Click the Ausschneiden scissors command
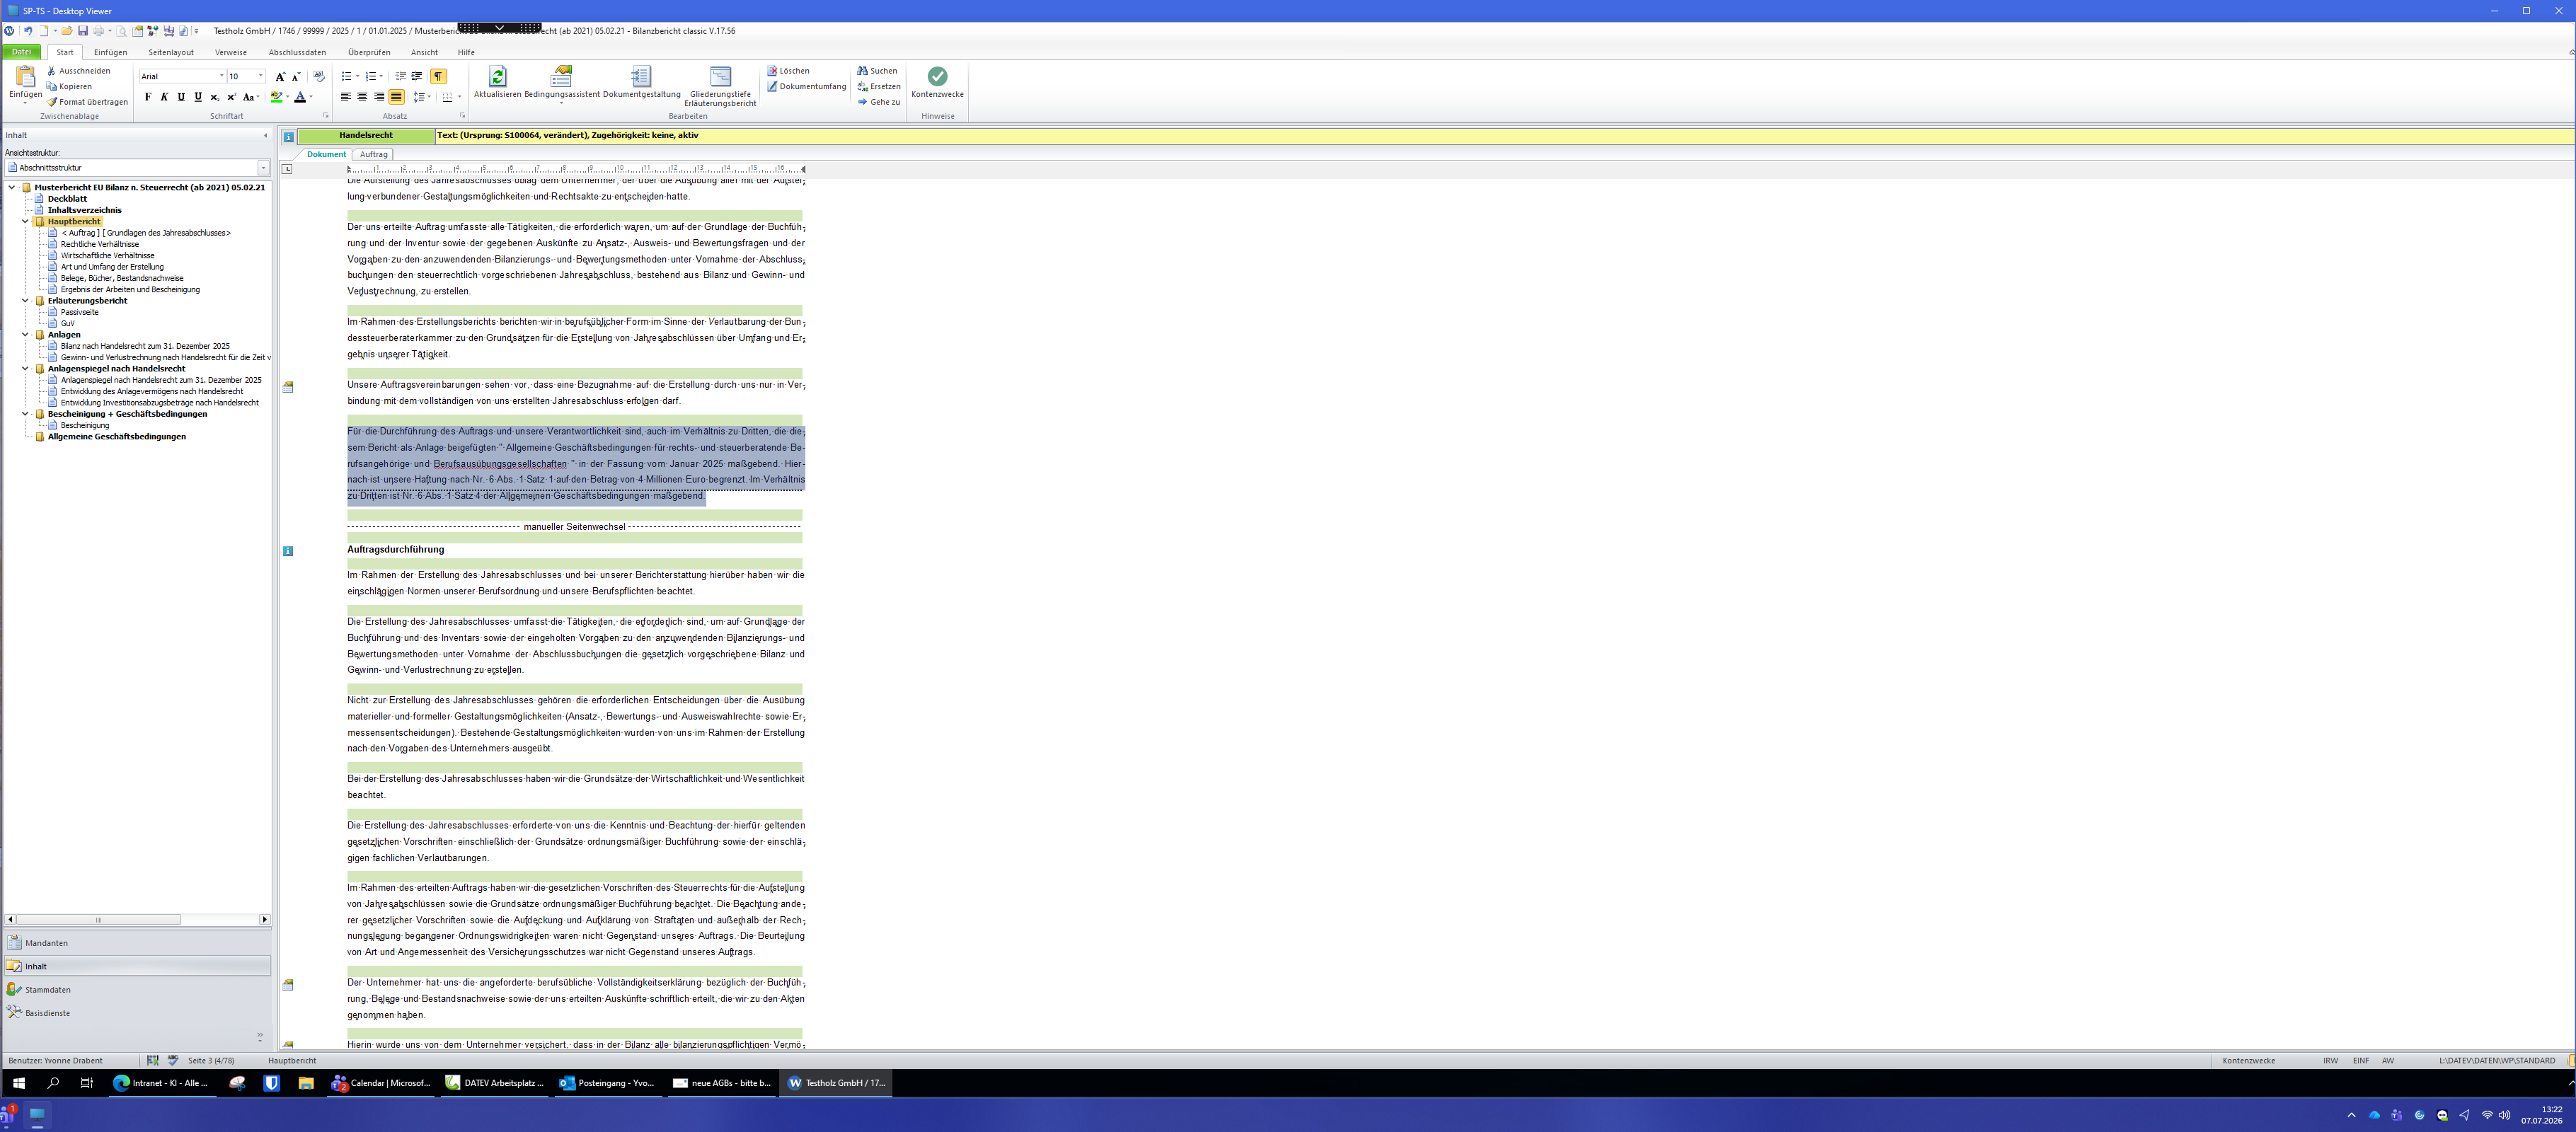 coord(79,71)
